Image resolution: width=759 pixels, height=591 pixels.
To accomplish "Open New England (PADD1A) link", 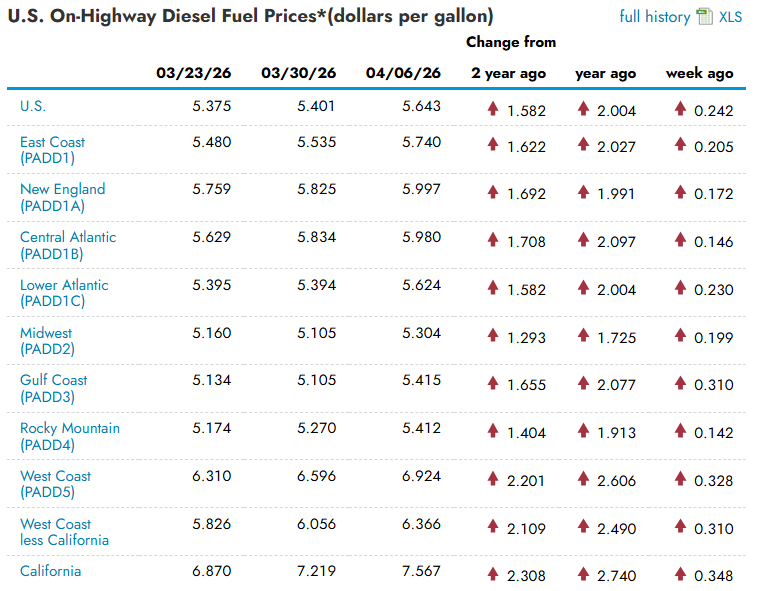I will point(62,197).
